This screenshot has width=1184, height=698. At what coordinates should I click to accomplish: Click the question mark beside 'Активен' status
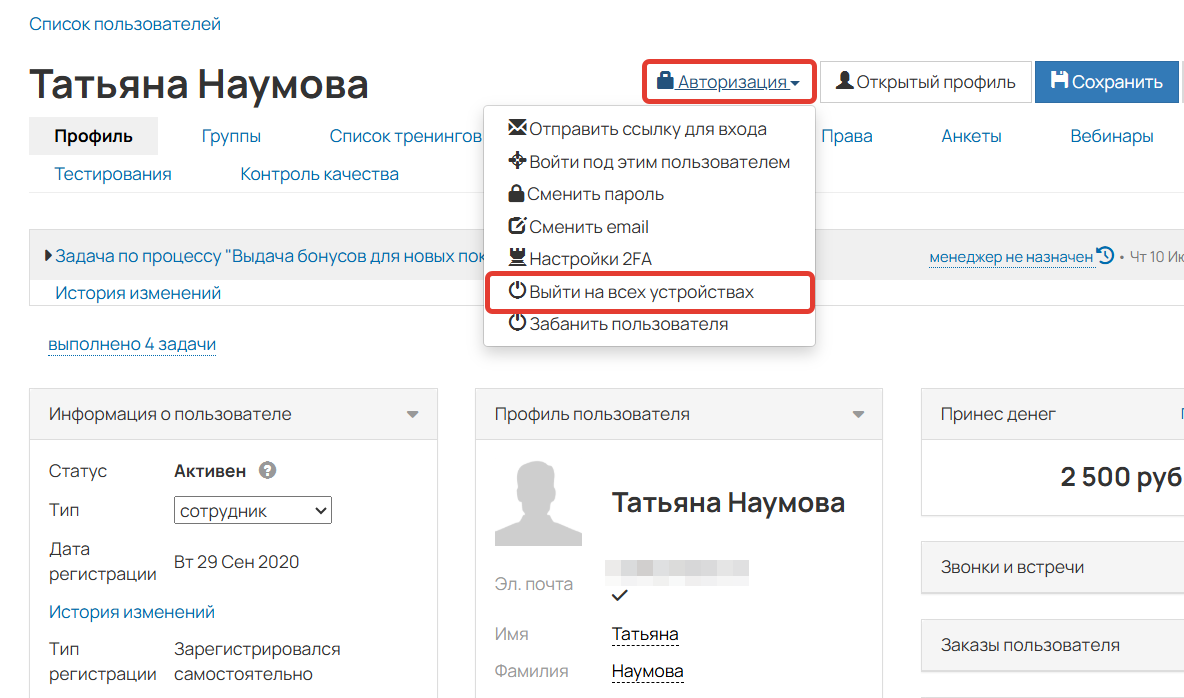coord(266,470)
